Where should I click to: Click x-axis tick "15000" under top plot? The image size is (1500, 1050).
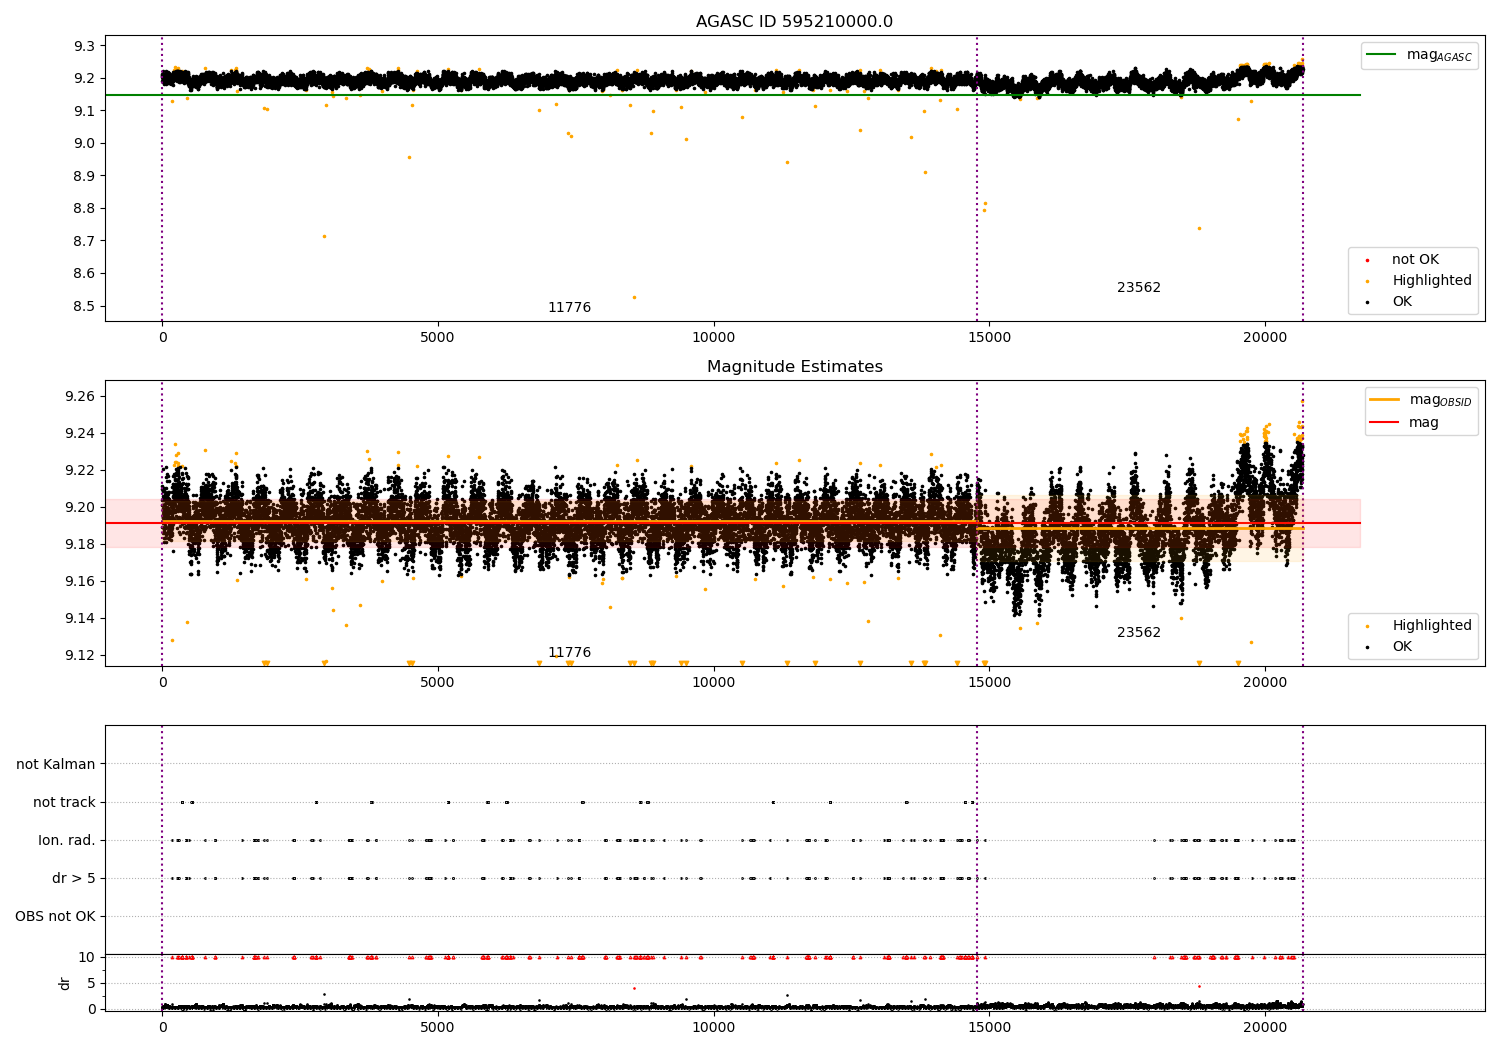(x=989, y=338)
